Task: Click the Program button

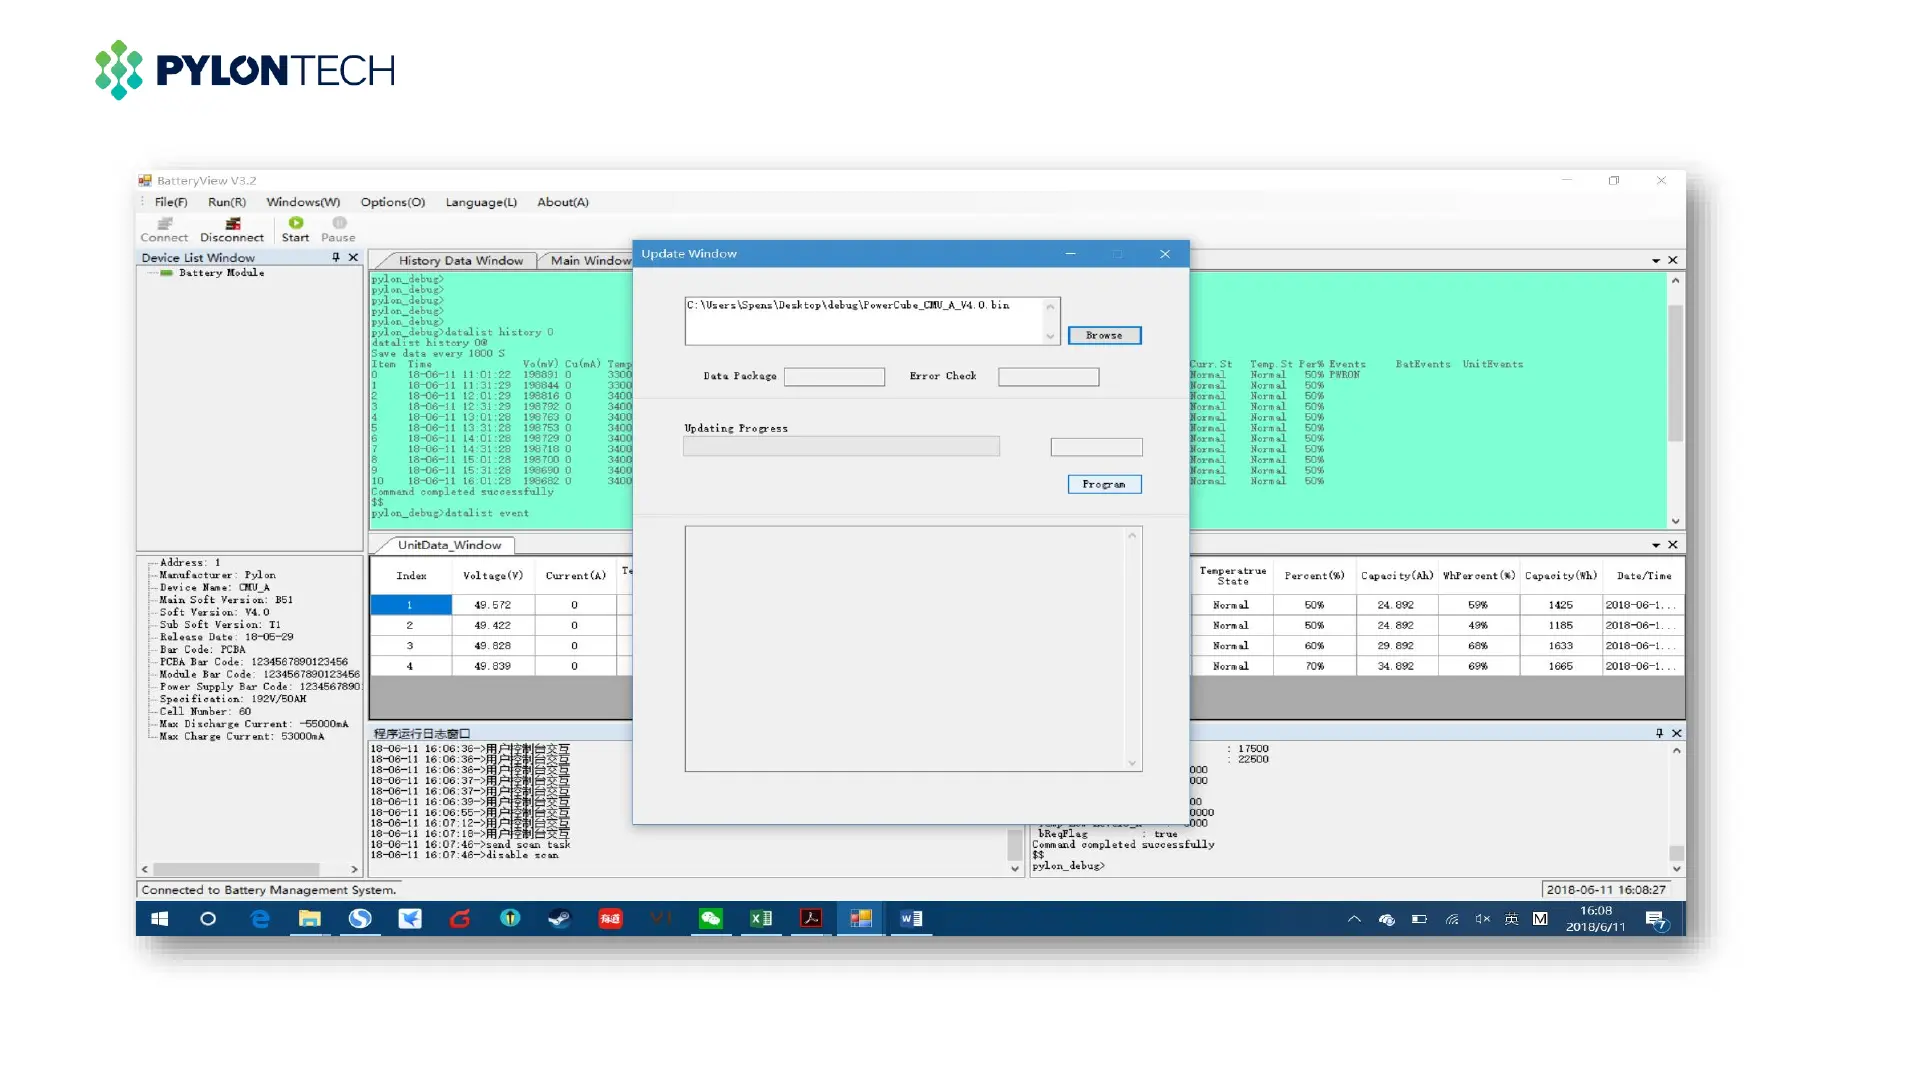Action: point(1104,484)
